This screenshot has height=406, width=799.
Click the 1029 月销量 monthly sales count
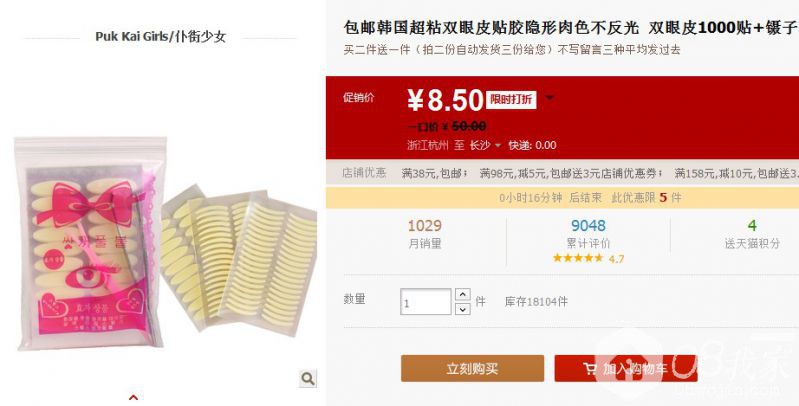tap(424, 225)
